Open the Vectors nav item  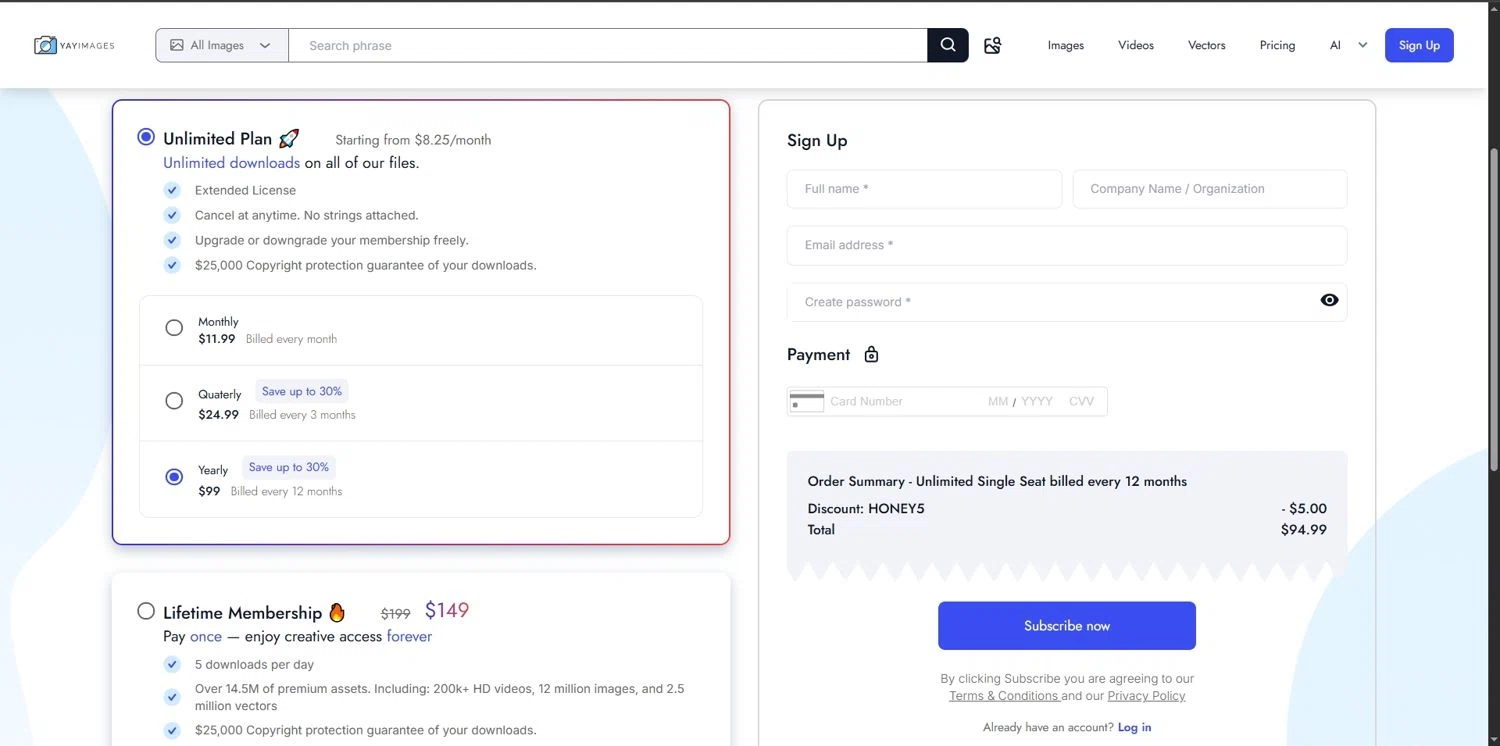point(1207,45)
